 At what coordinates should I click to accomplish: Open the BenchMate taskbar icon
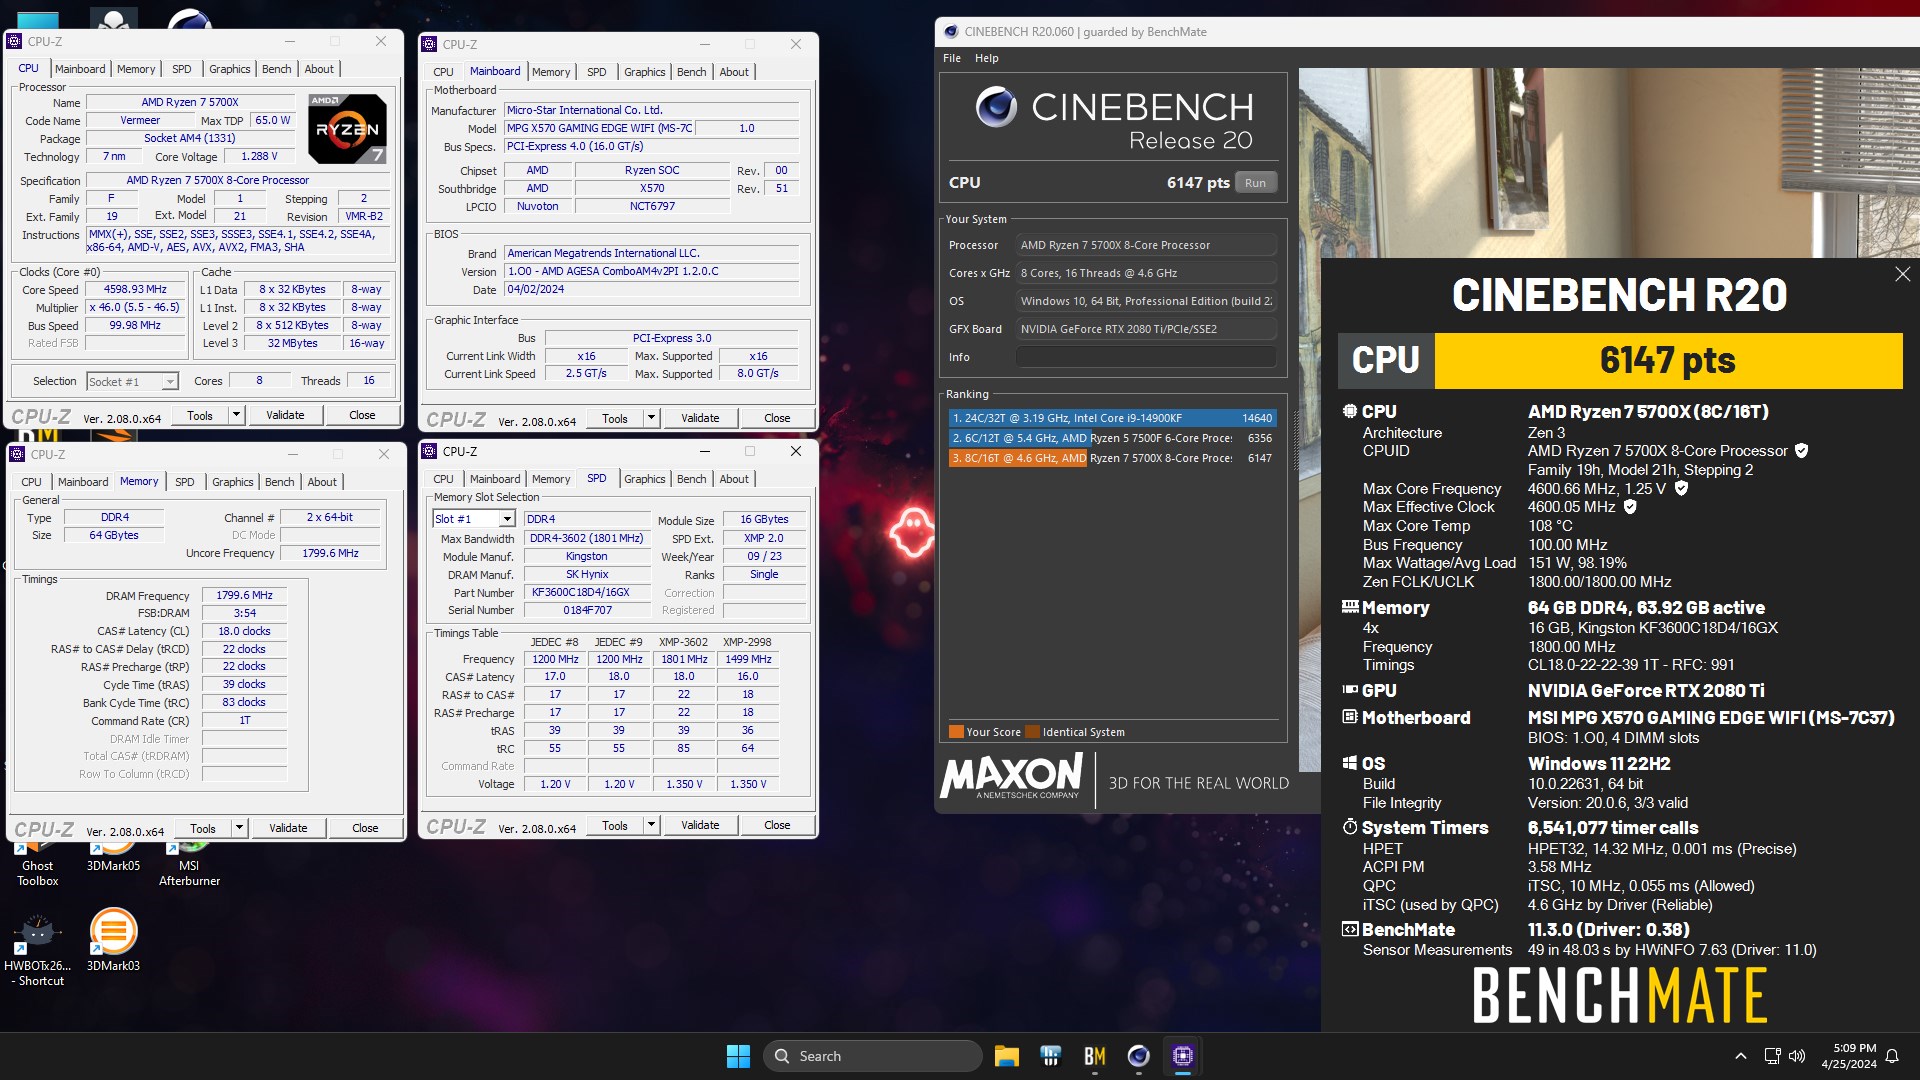click(x=1094, y=1056)
